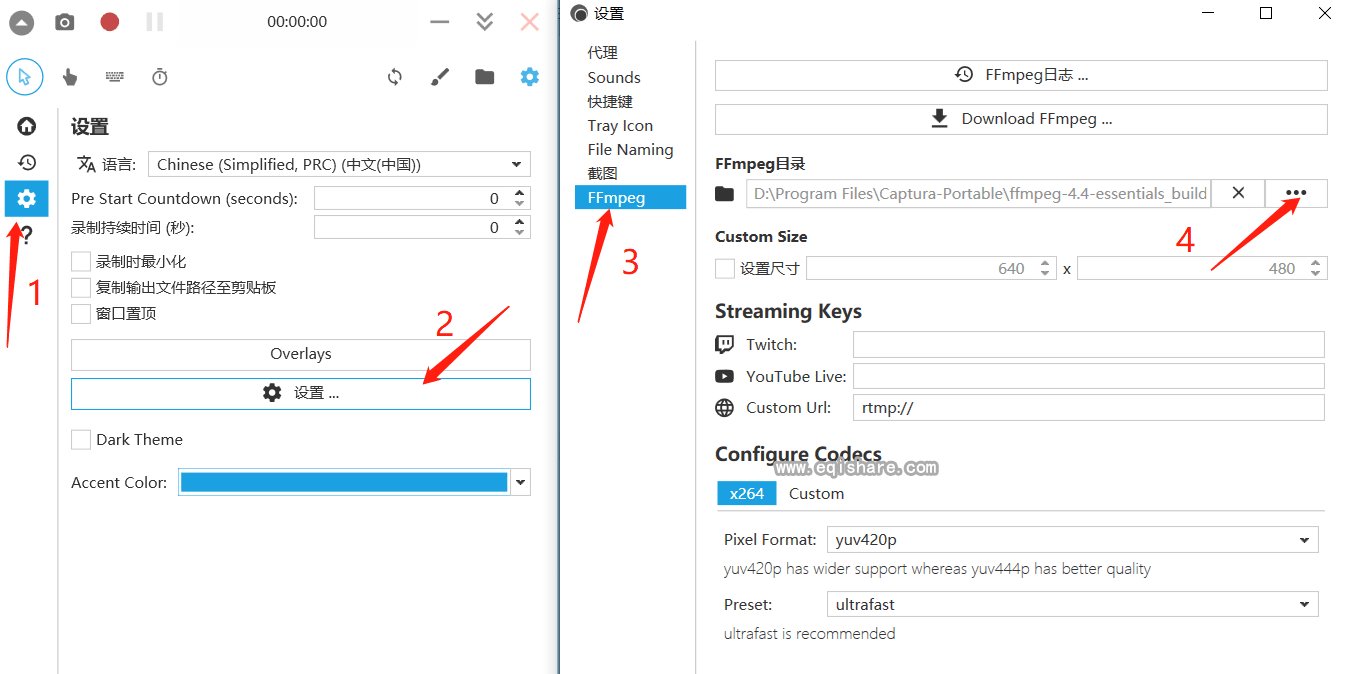Open the Overlays button
Image resolution: width=1350 pixels, height=674 pixels.
coord(301,354)
